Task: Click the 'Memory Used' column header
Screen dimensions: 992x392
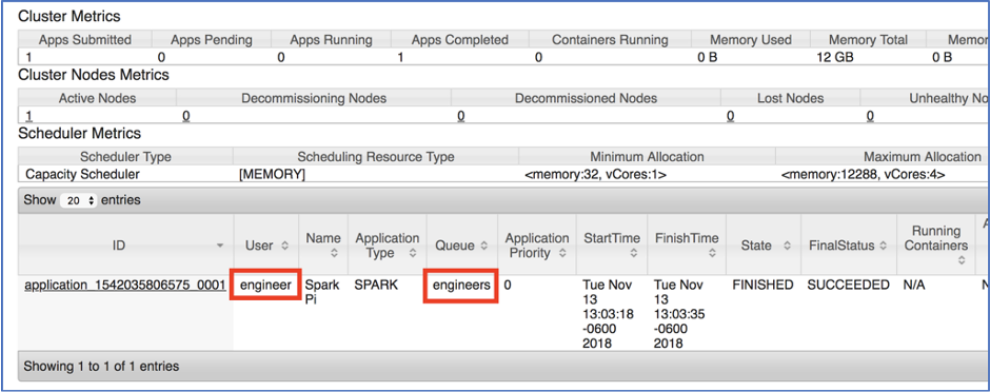Action: [x=750, y=40]
